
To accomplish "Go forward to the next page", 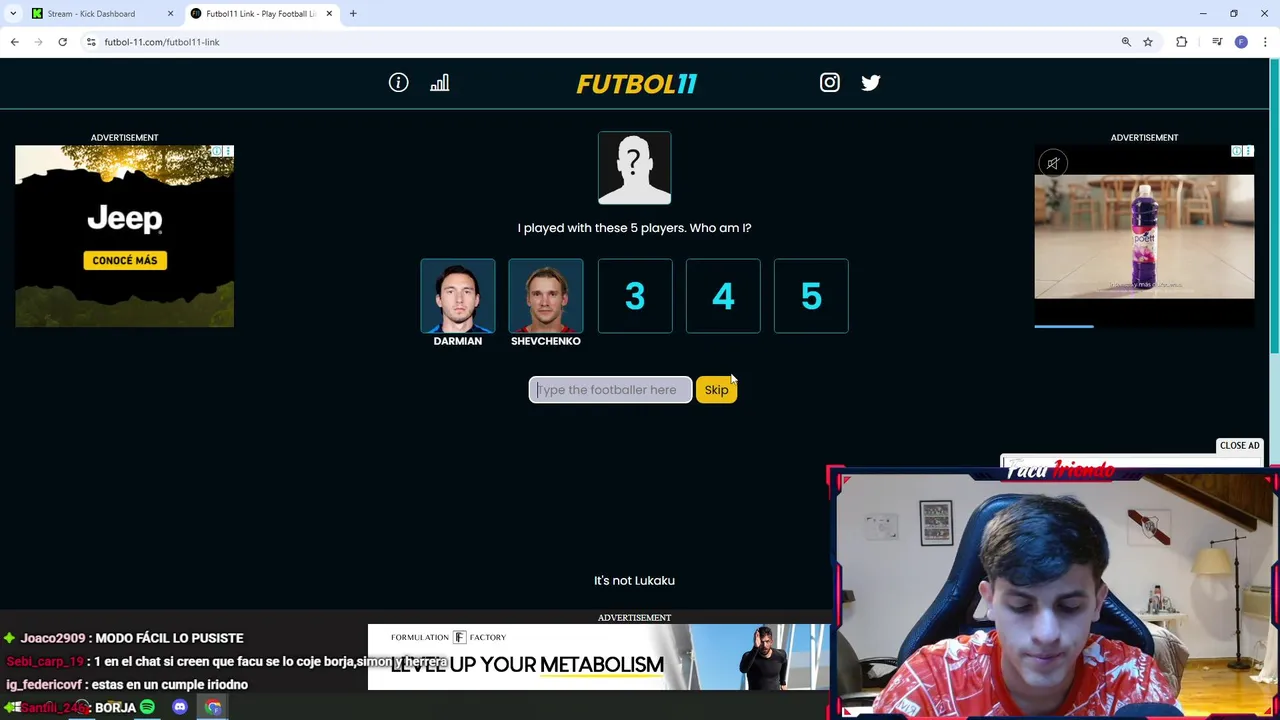I will pos(39,42).
